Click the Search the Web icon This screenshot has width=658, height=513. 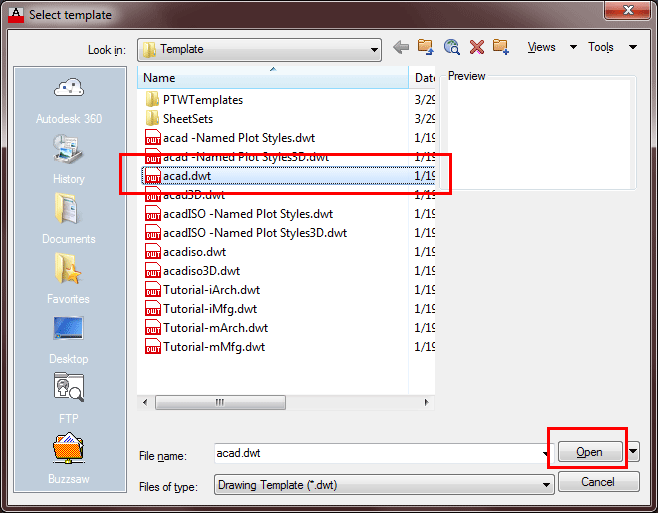[x=452, y=47]
